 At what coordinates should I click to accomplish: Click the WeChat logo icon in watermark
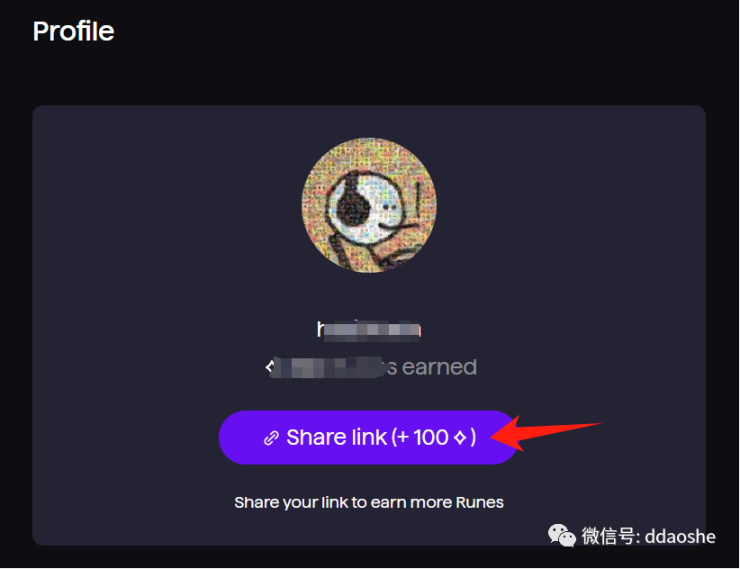click(x=562, y=536)
